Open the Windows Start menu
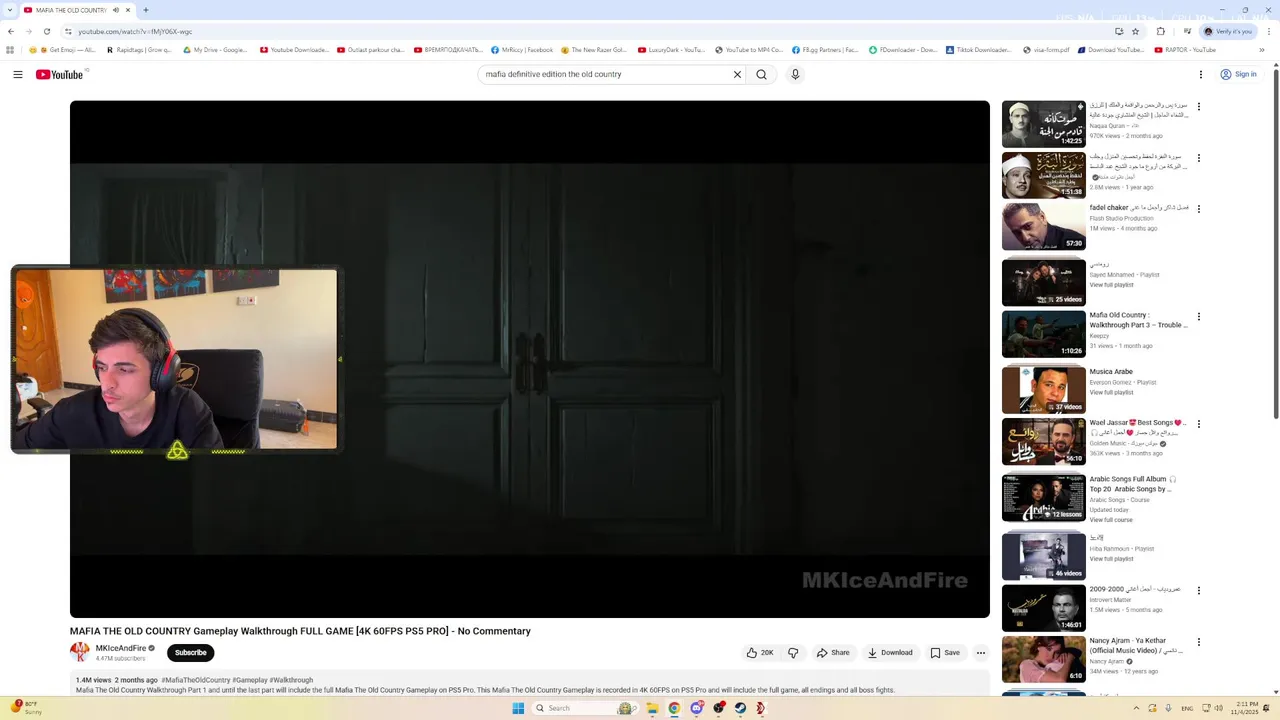Image resolution: width=1280 pixels, height=720 pixels. (x=518, y=708)
